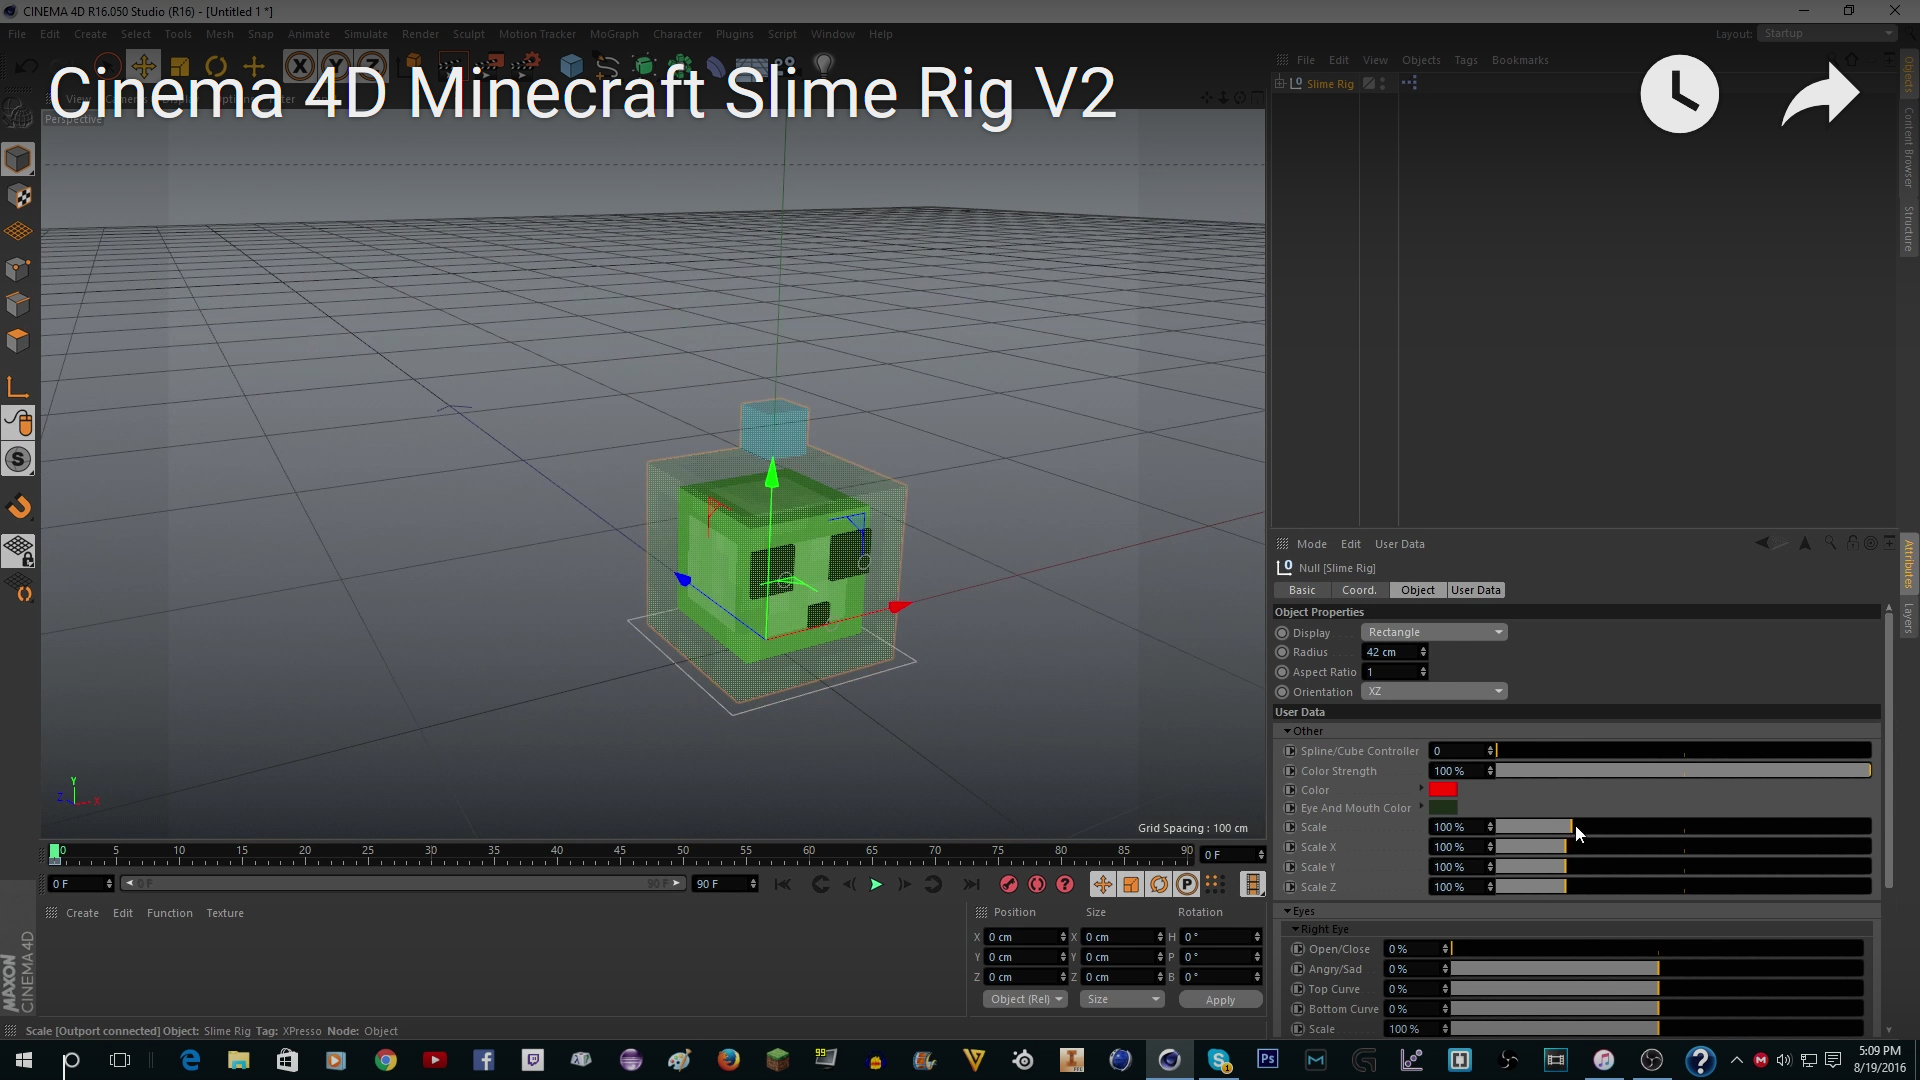Image resolution: width=1920 pixels, height=1080 pixels.
Task: Click the video Share arrow
Action: point(1820,94)
